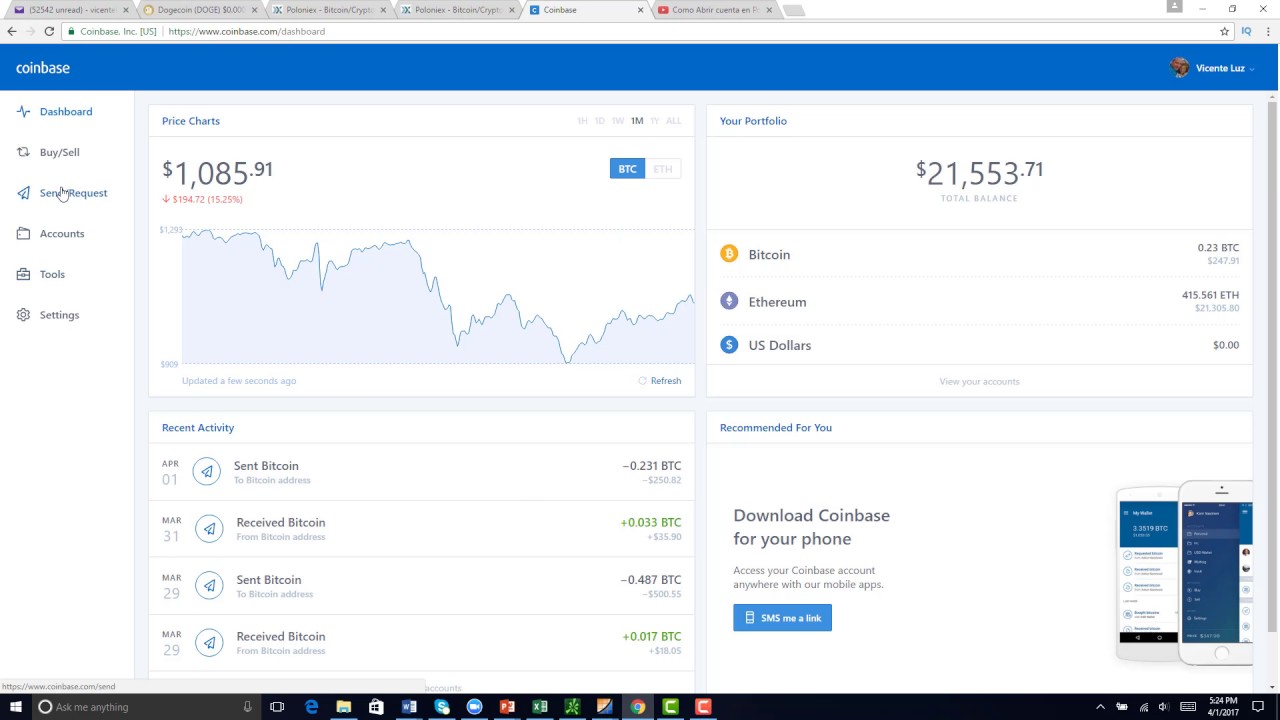Viewport: 1280px width, 720px height.
Task: Open the US Dollars portfolio row
Action: click(979, 345)
